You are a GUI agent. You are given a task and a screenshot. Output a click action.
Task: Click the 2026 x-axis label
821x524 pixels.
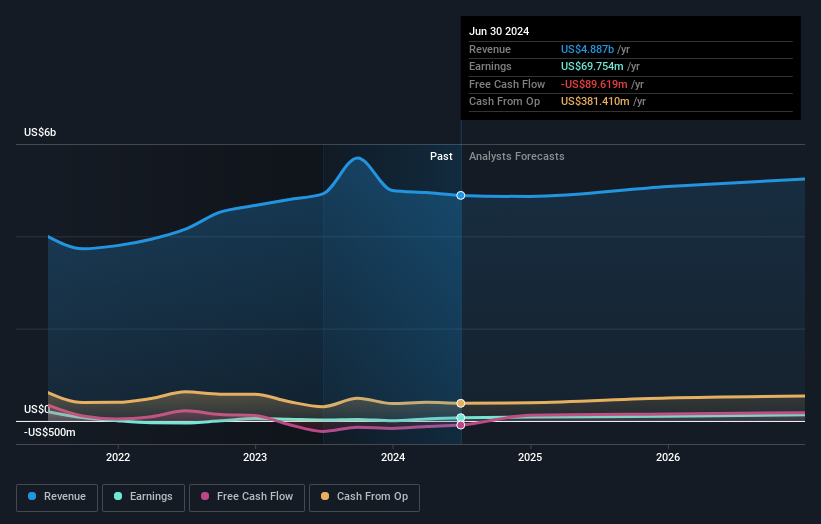tap(668, 457)
